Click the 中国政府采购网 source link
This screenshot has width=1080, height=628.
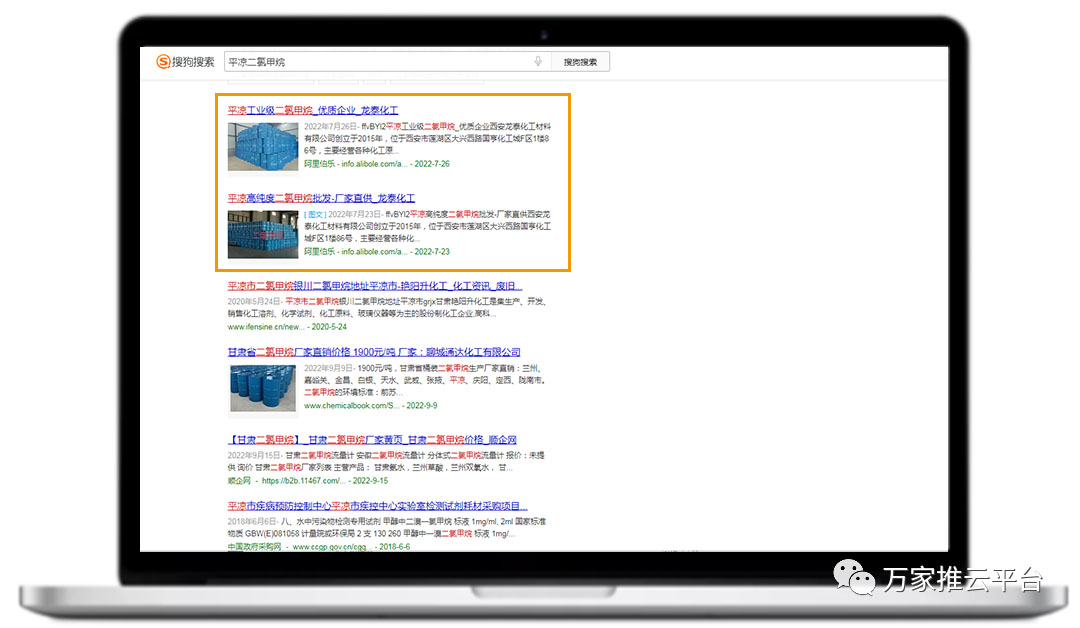[x=257, y=547]
